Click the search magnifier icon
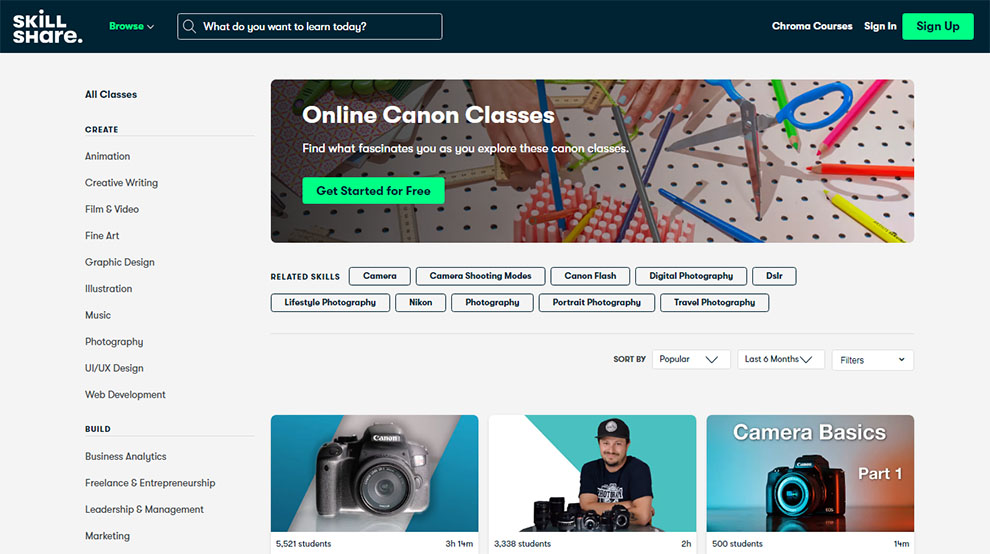The height and width of the screenshot is (554, 990). 189,27
